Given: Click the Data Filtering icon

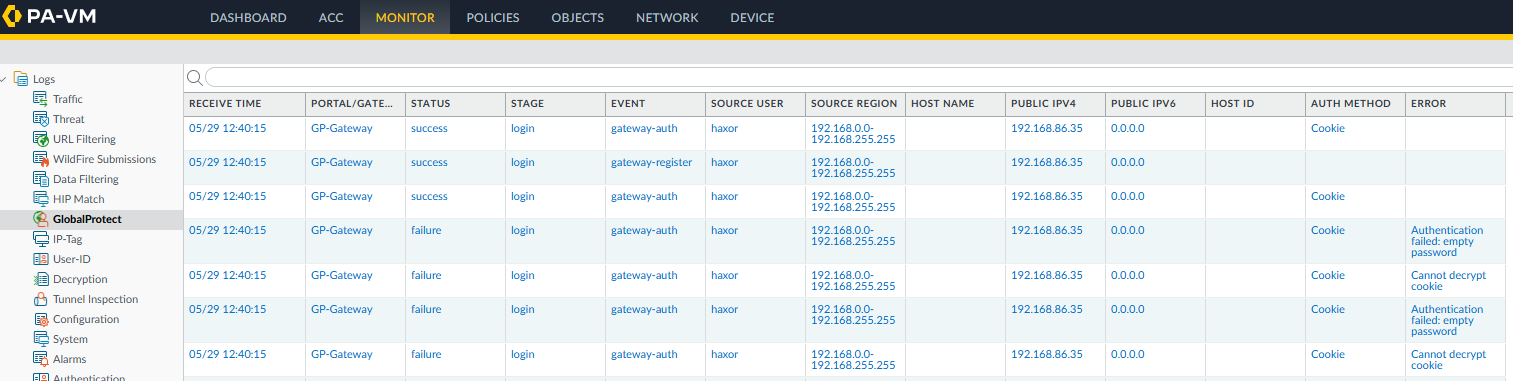Looking at the screenshot, I should (41, 179).
